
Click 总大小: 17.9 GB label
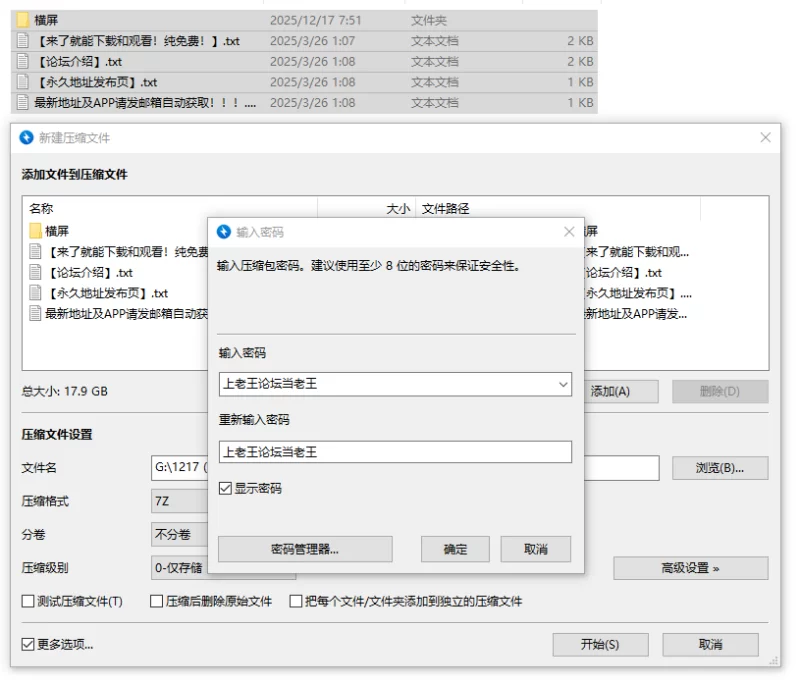65,391
